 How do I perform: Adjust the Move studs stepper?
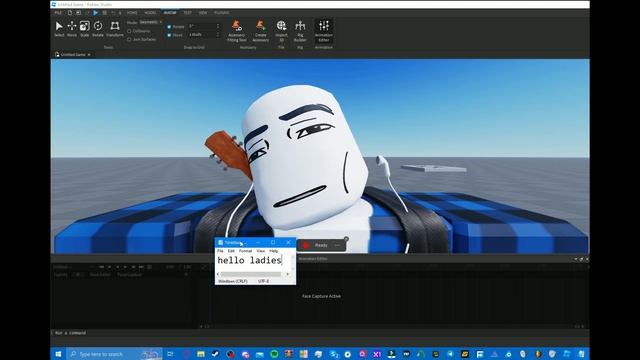(218, 35)
